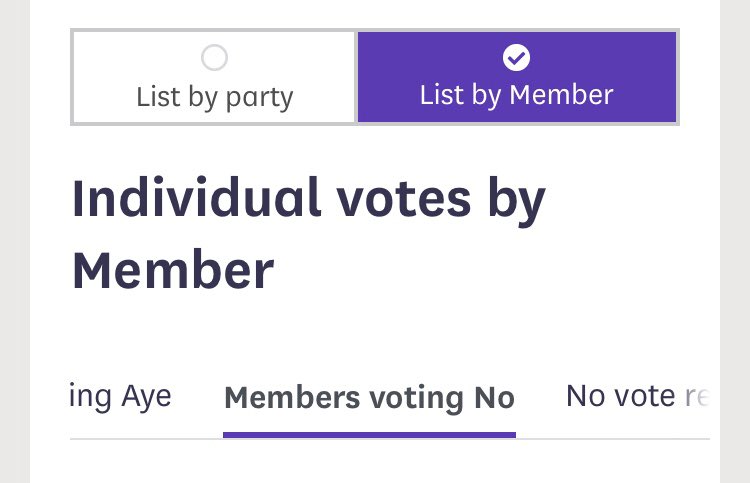Screen dimensions: 750x483
Task: Click the grey divider line under tab strip
Action: [x=612, y=439]
